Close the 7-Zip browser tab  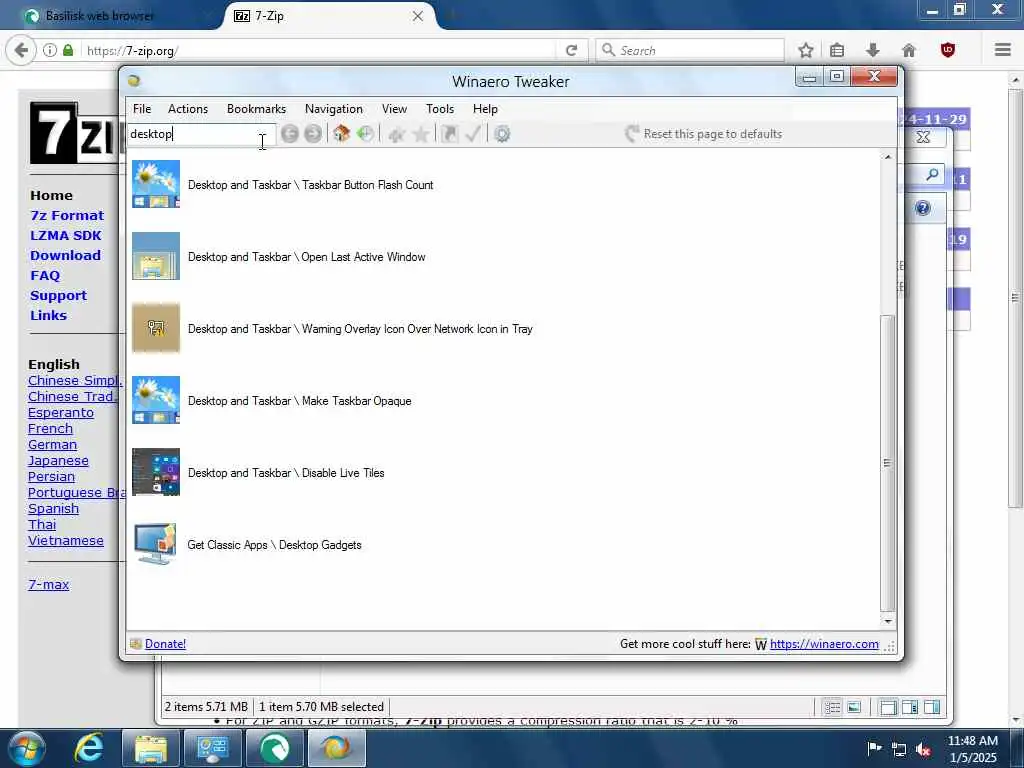(418, 16)
